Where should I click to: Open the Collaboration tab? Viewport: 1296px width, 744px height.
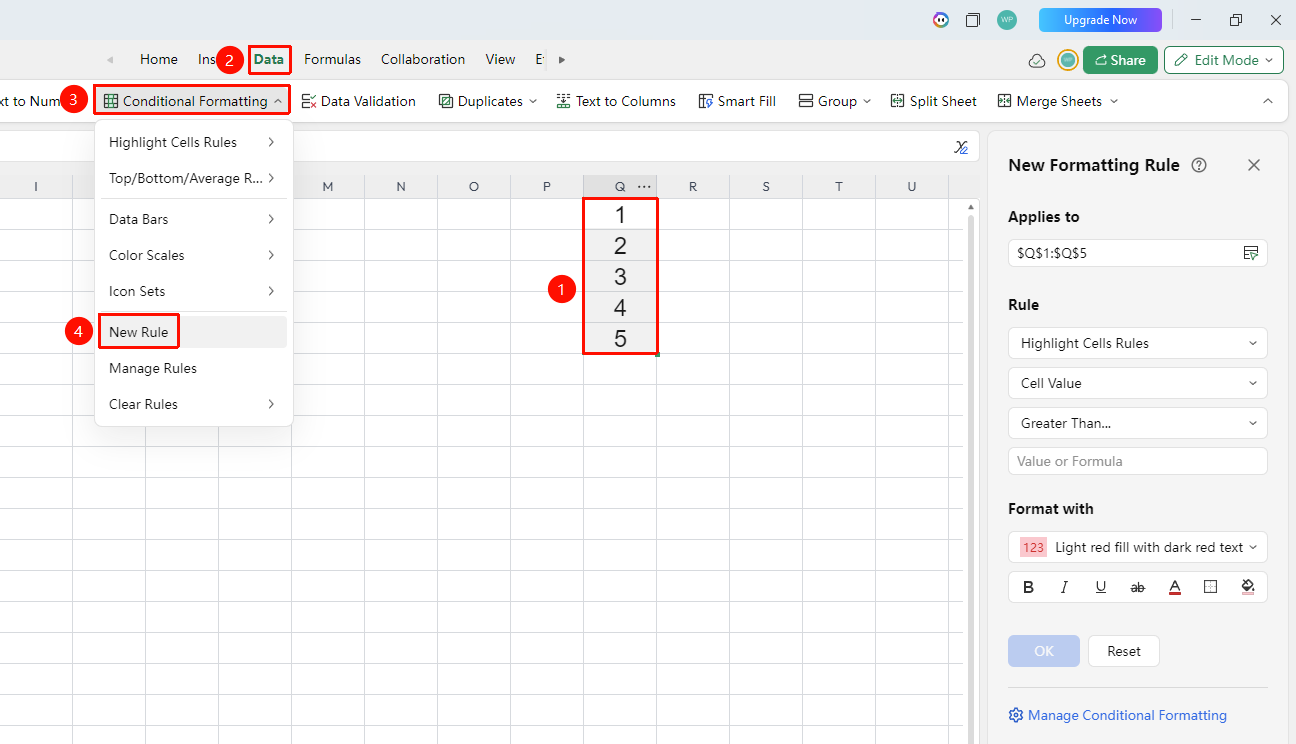click(x=423, y=59)
